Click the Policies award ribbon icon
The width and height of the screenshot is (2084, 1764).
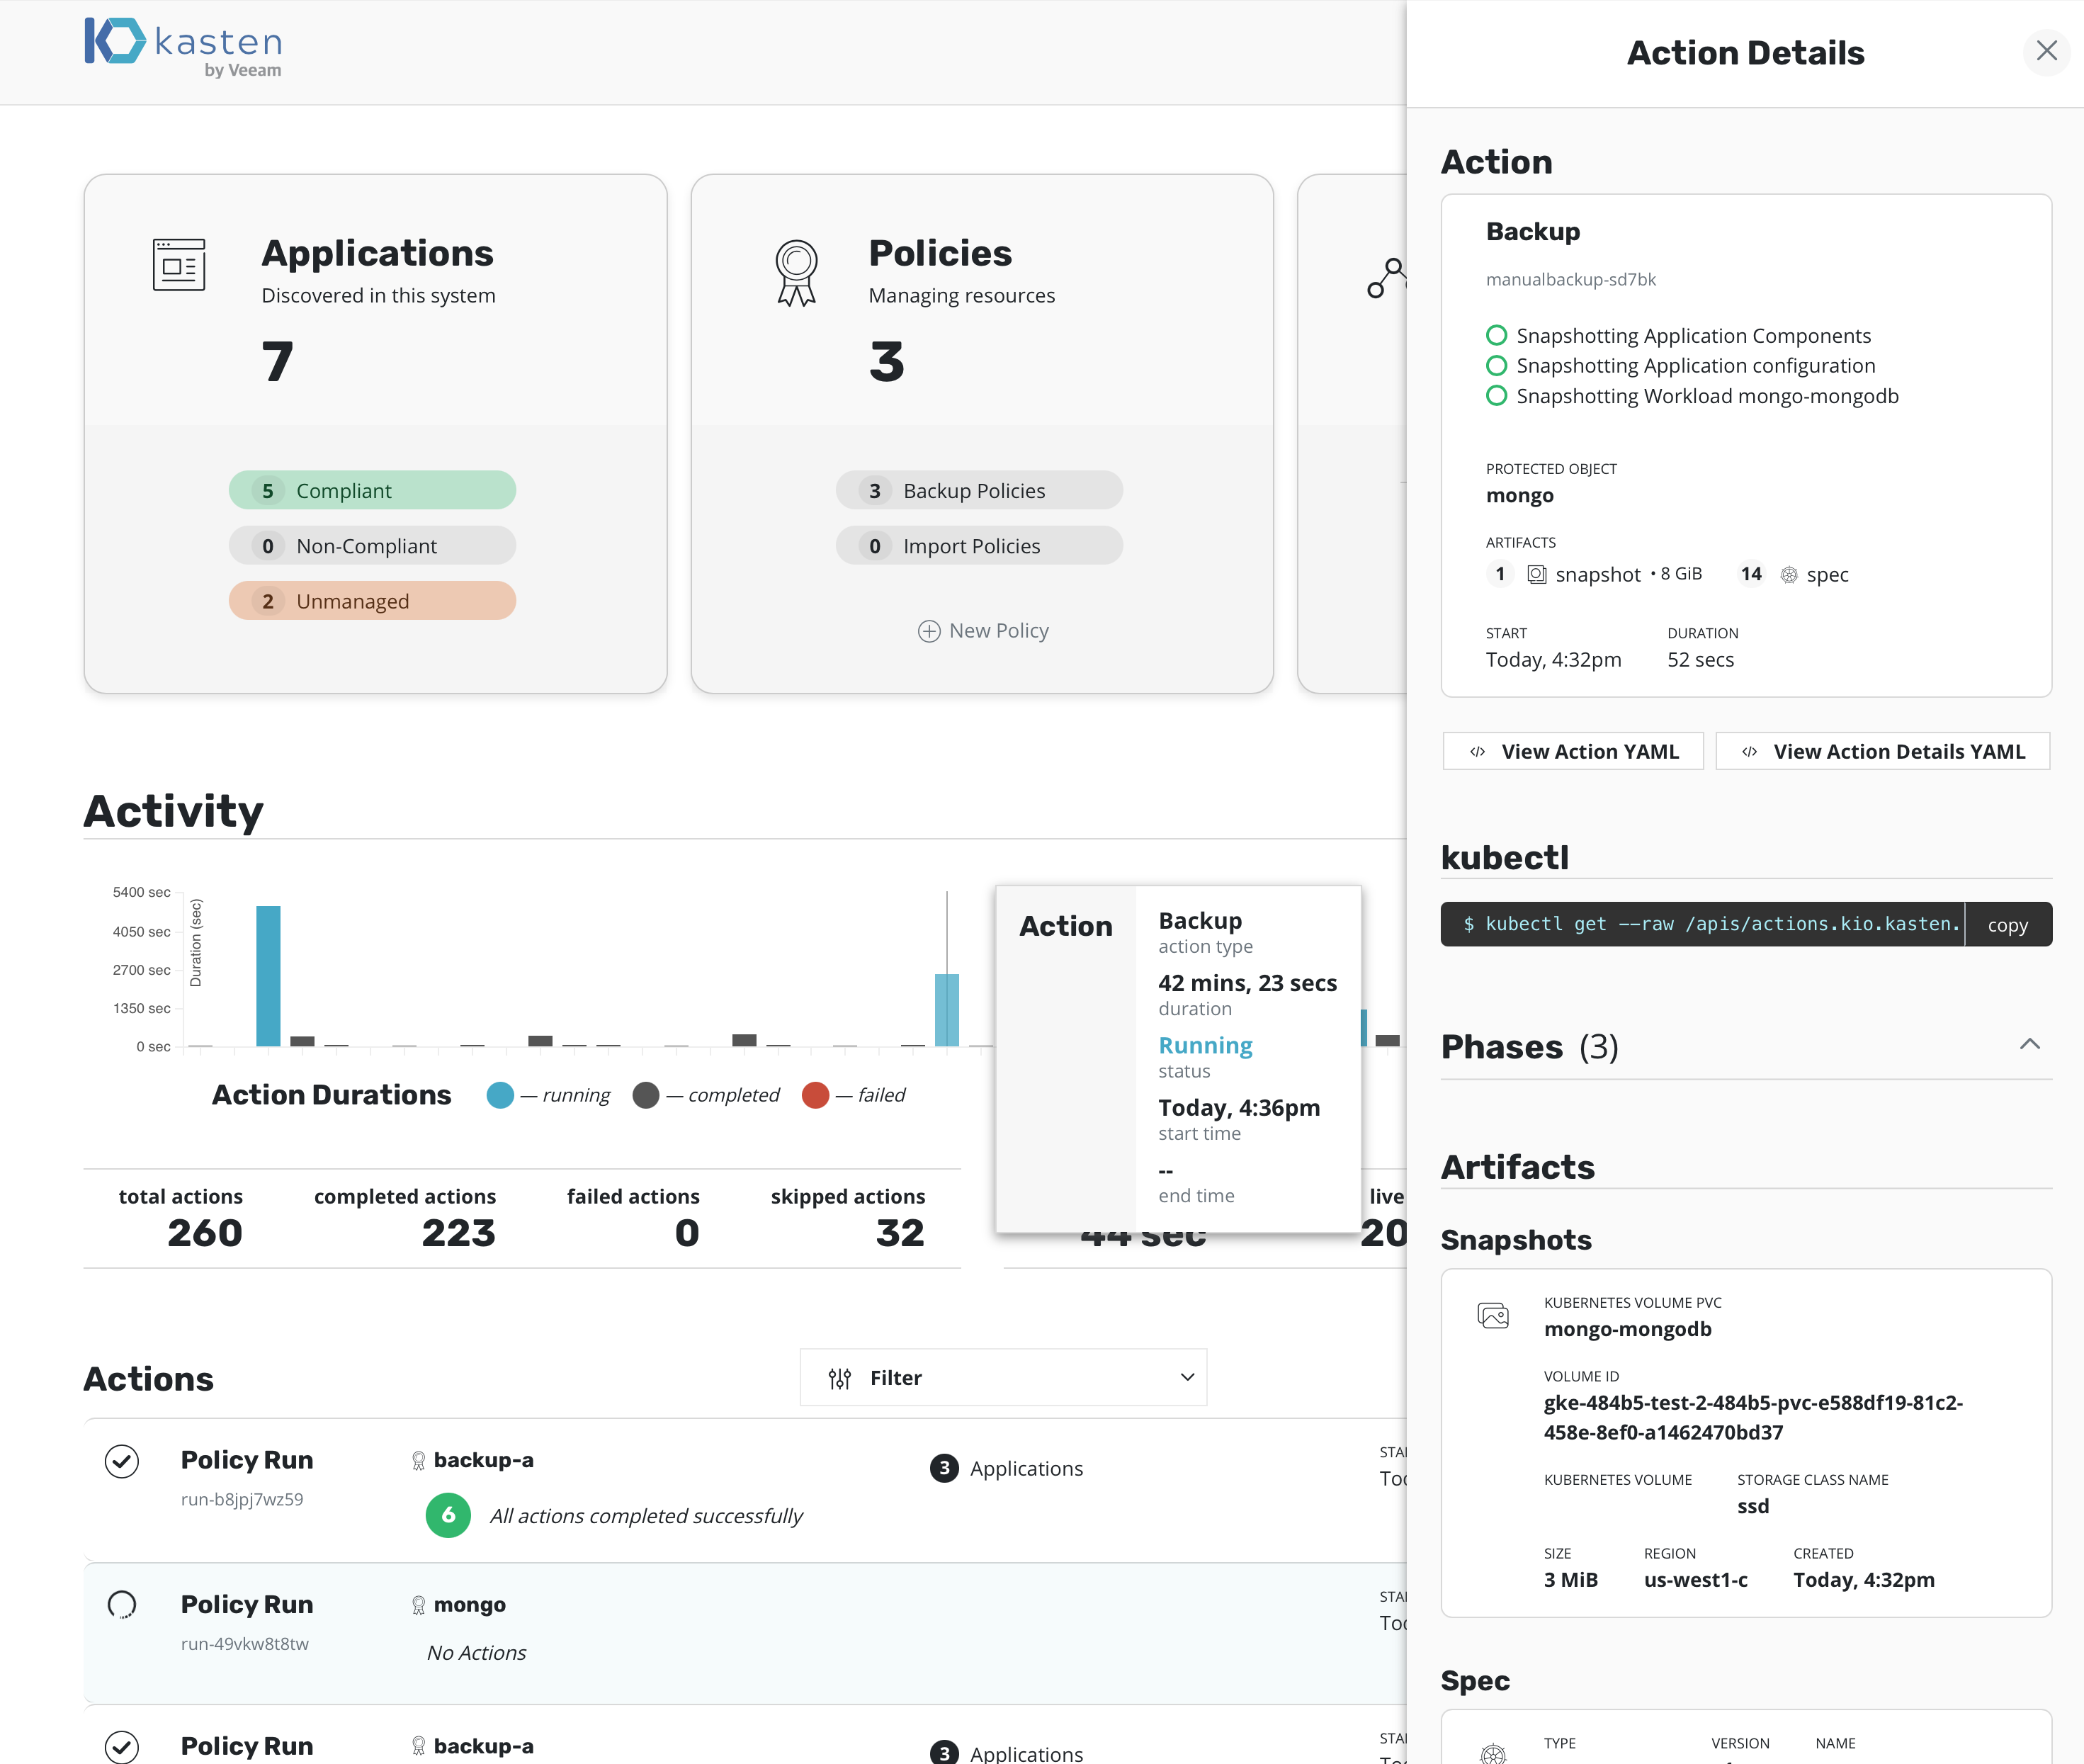[x=796, y=272]
